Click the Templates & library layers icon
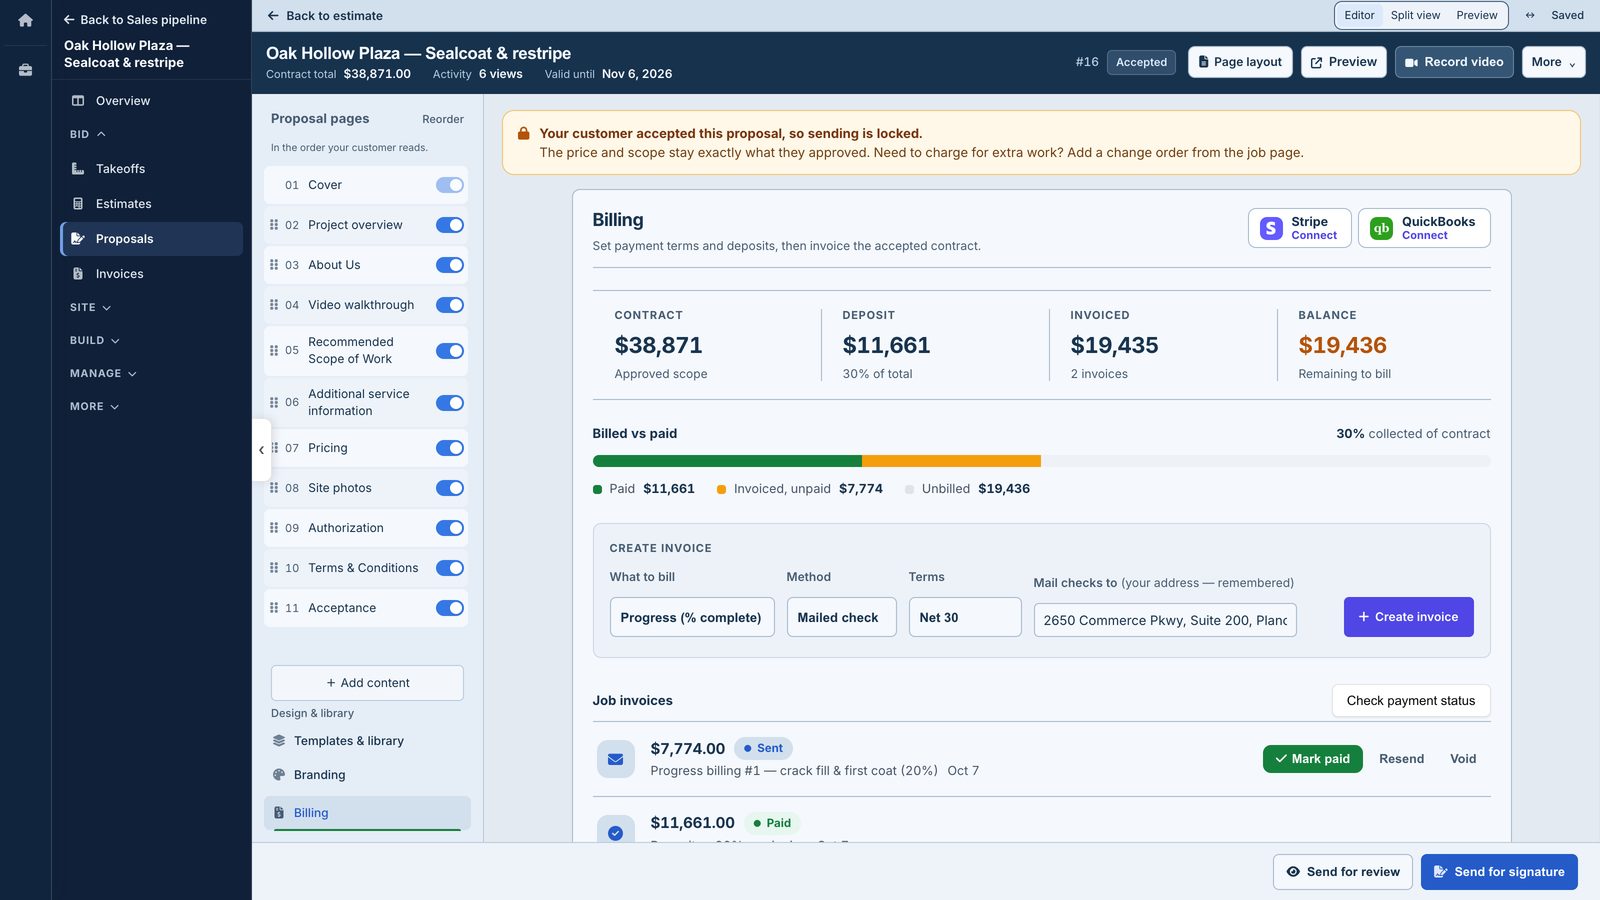Image resolution: width=1600 pixels, height=900 pixels. pos(279,741)
